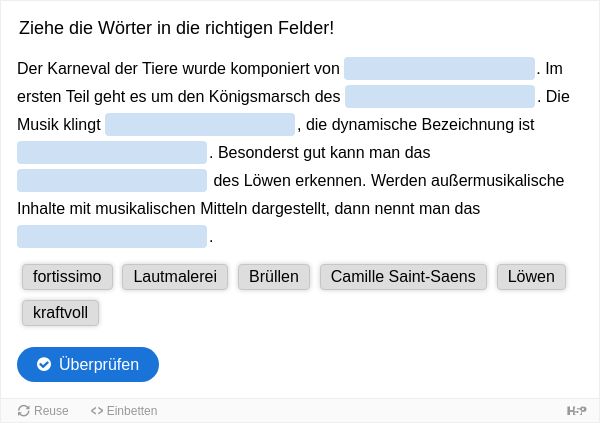Screen dimensions: 600x423
Task: Choose the Camille Saint-Saens word tile
Action: click(x=403, y=277)
